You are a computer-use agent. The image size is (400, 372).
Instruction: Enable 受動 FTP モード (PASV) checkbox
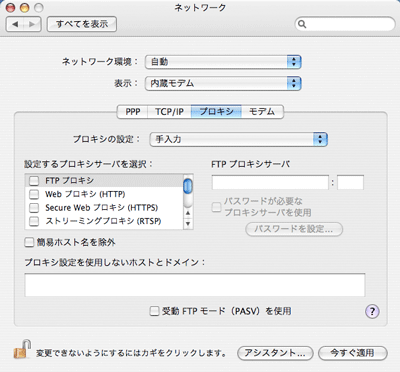point(154,311)
